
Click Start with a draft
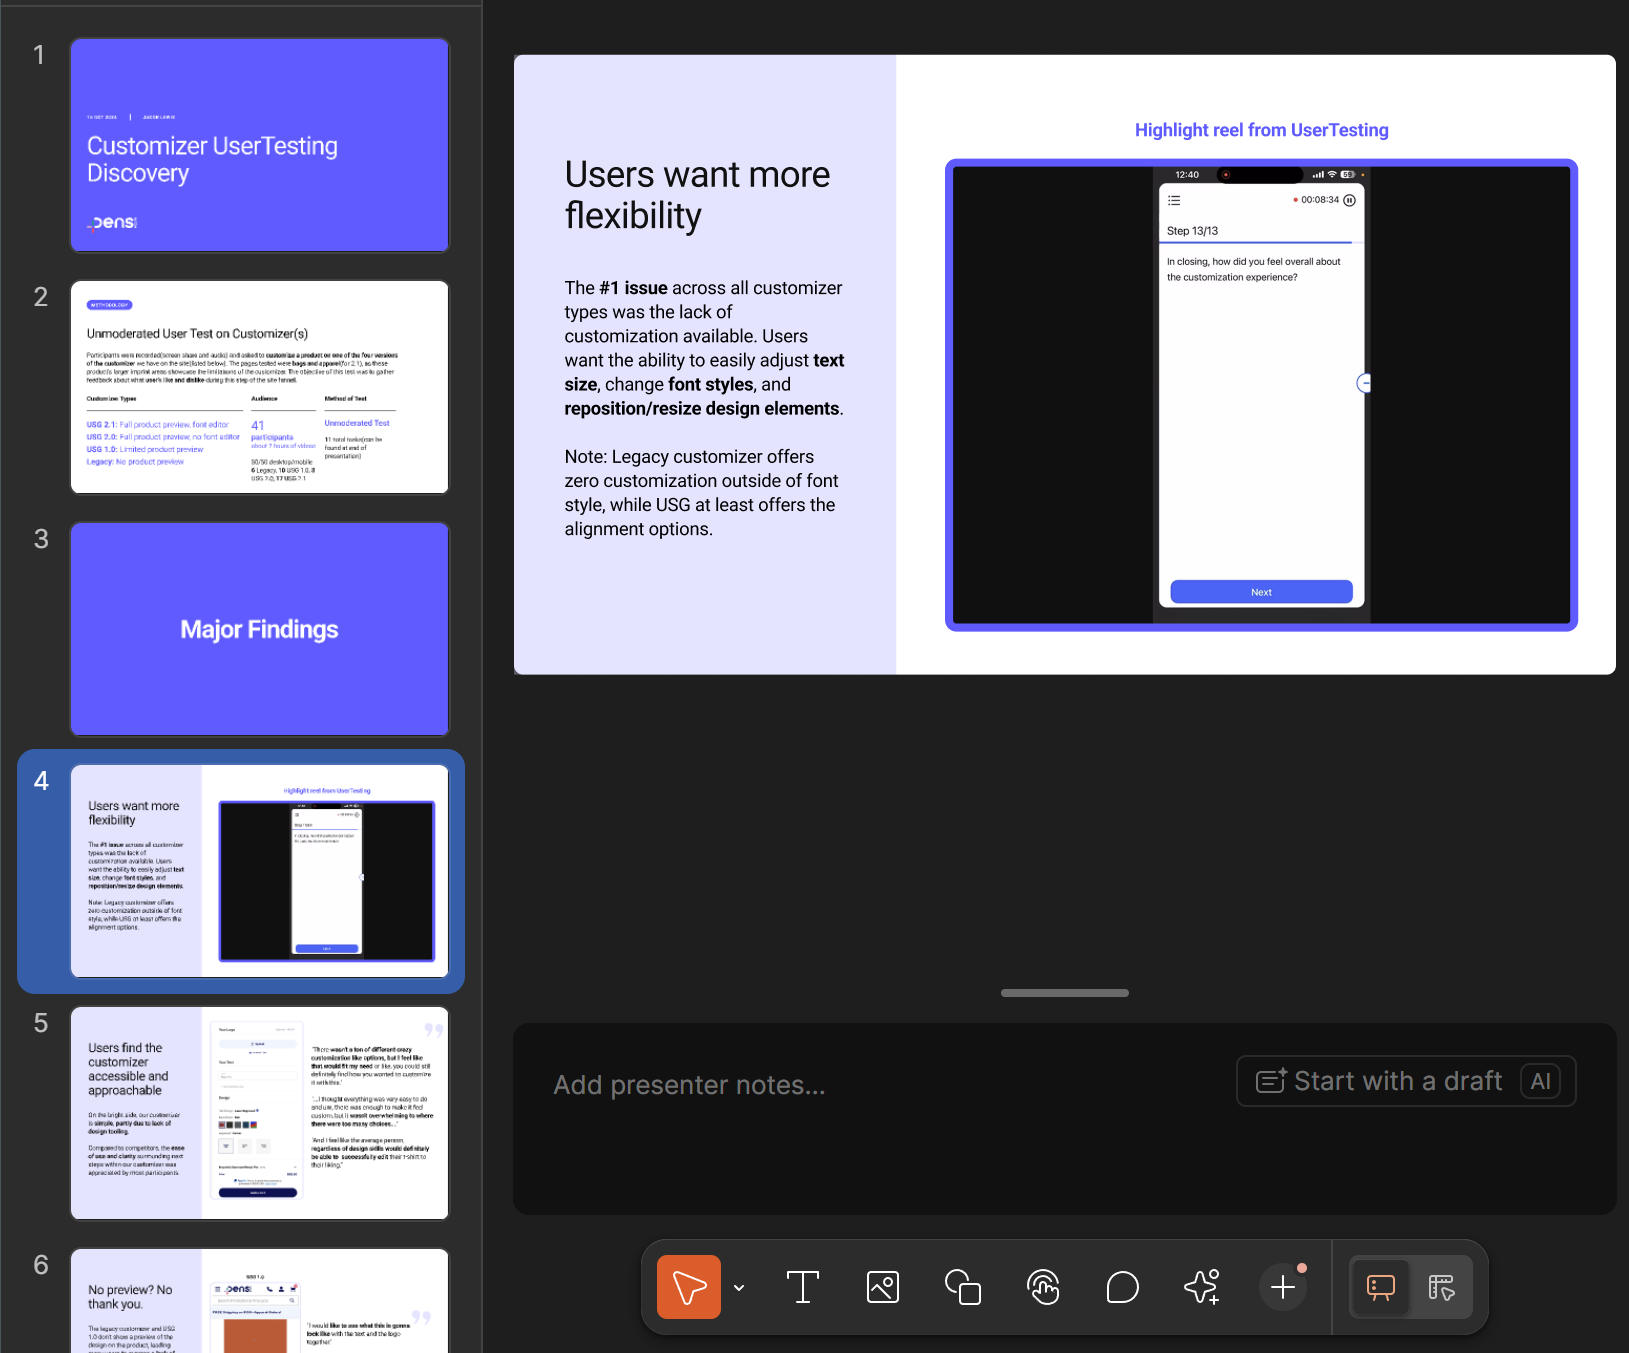coord(1380,1081)
